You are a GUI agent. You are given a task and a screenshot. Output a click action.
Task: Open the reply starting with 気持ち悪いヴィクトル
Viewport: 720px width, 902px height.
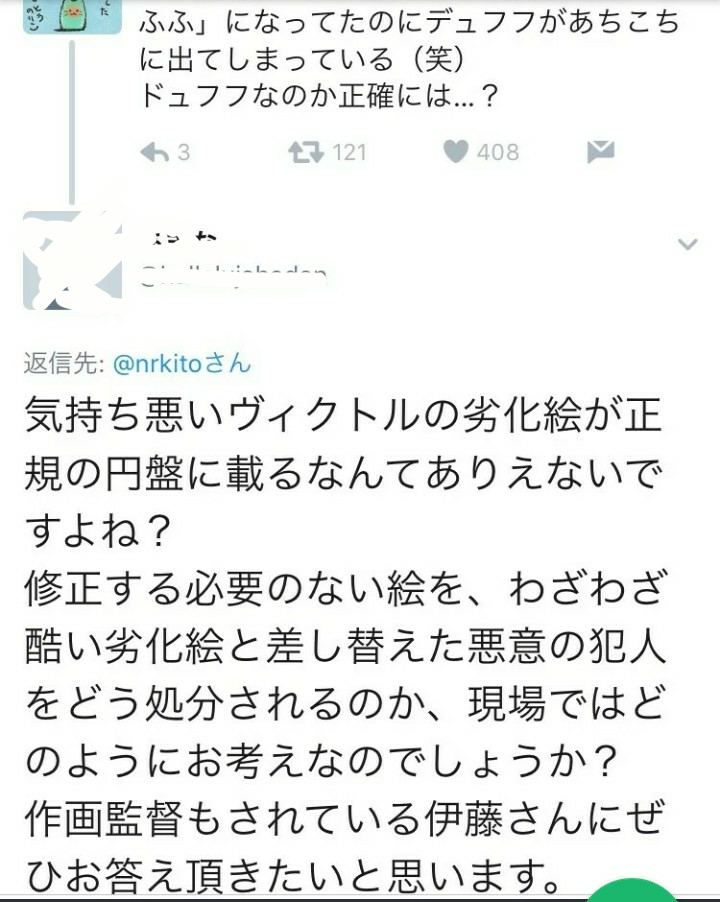pos(345,644)
